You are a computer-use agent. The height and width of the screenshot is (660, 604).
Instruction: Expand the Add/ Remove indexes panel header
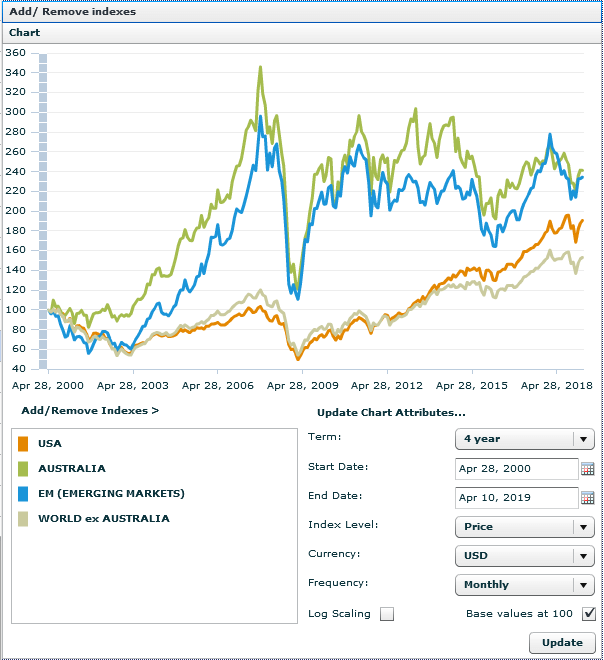302,12
